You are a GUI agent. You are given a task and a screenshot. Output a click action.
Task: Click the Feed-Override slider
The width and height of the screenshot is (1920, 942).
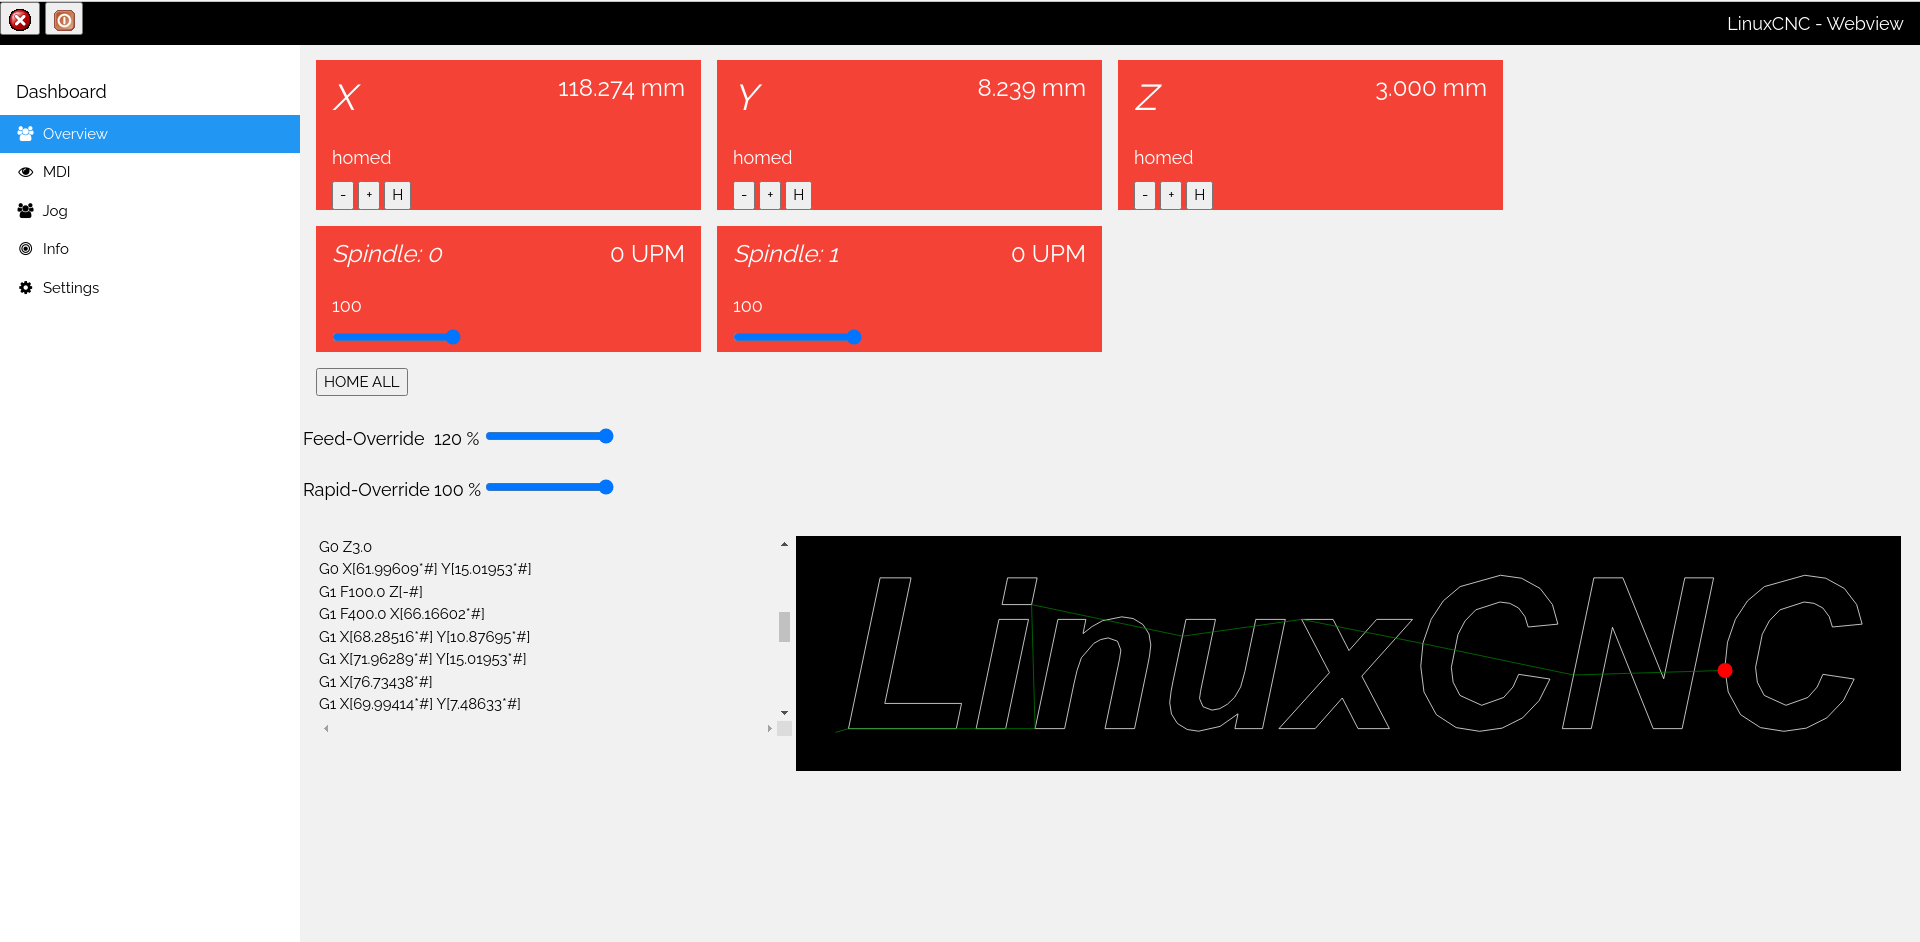[x=549, y=436]
